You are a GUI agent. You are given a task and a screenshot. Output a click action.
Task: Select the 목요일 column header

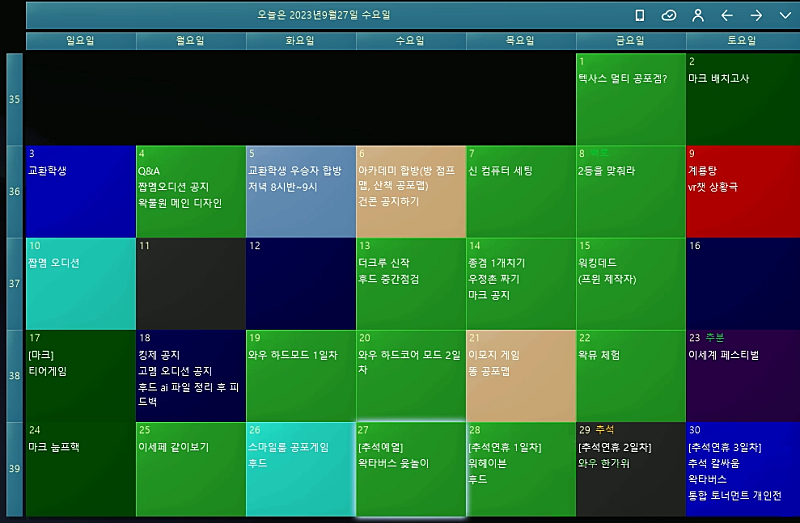(x=521, y=41)
